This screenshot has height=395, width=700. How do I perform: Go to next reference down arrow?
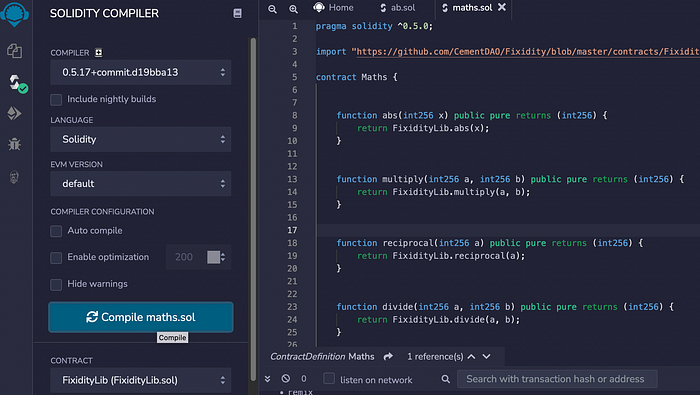[487, 356]
